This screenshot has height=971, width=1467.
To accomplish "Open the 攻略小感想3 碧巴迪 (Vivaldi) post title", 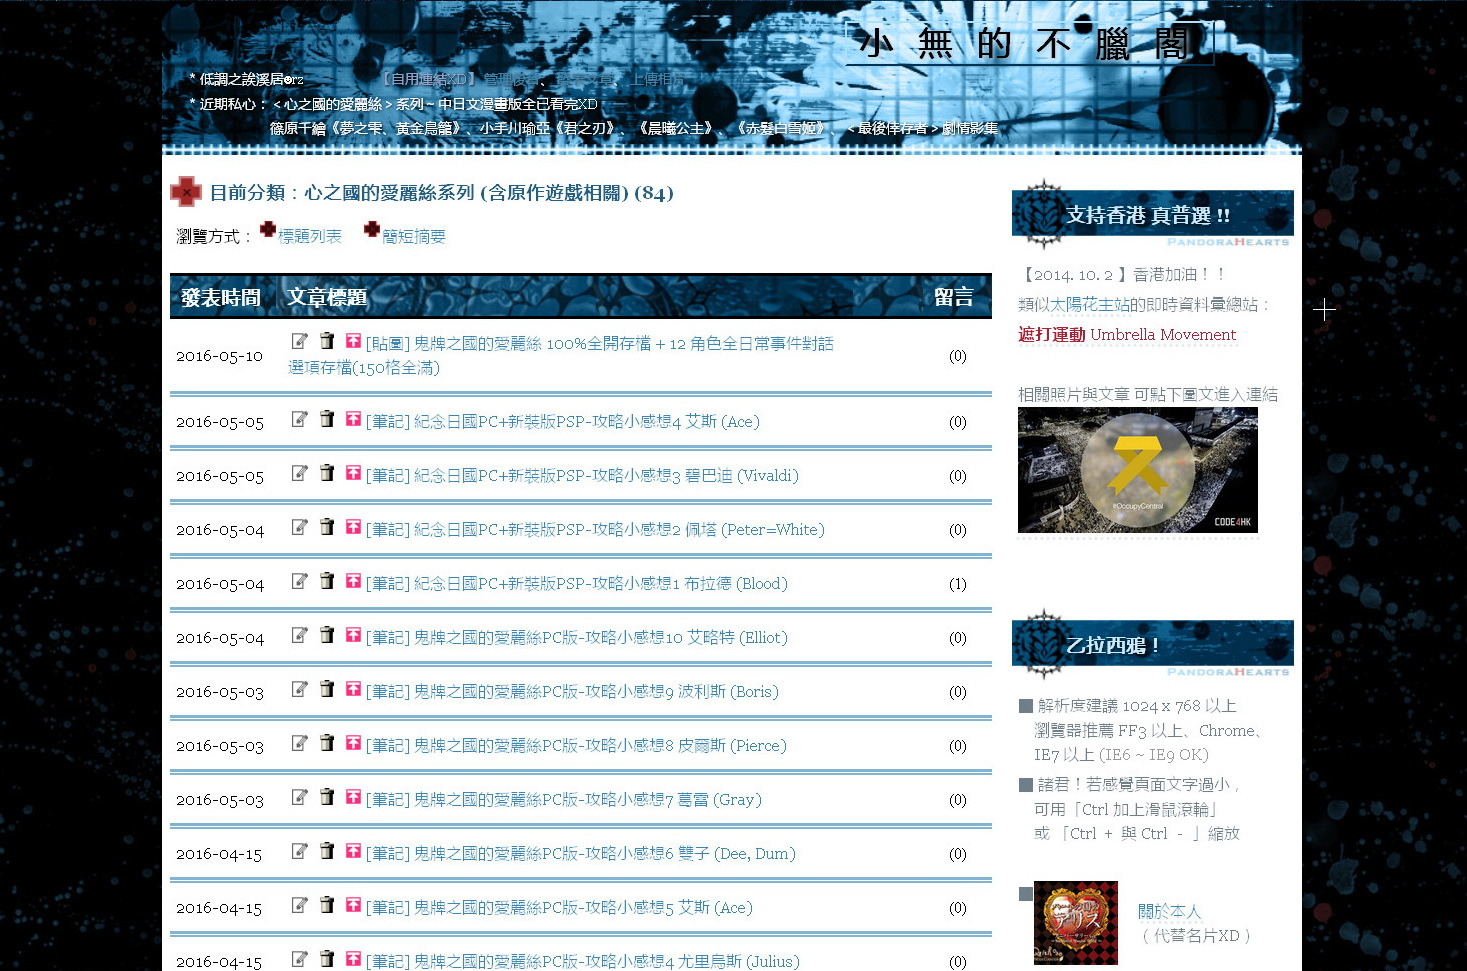I will click(x=582, y=476).
